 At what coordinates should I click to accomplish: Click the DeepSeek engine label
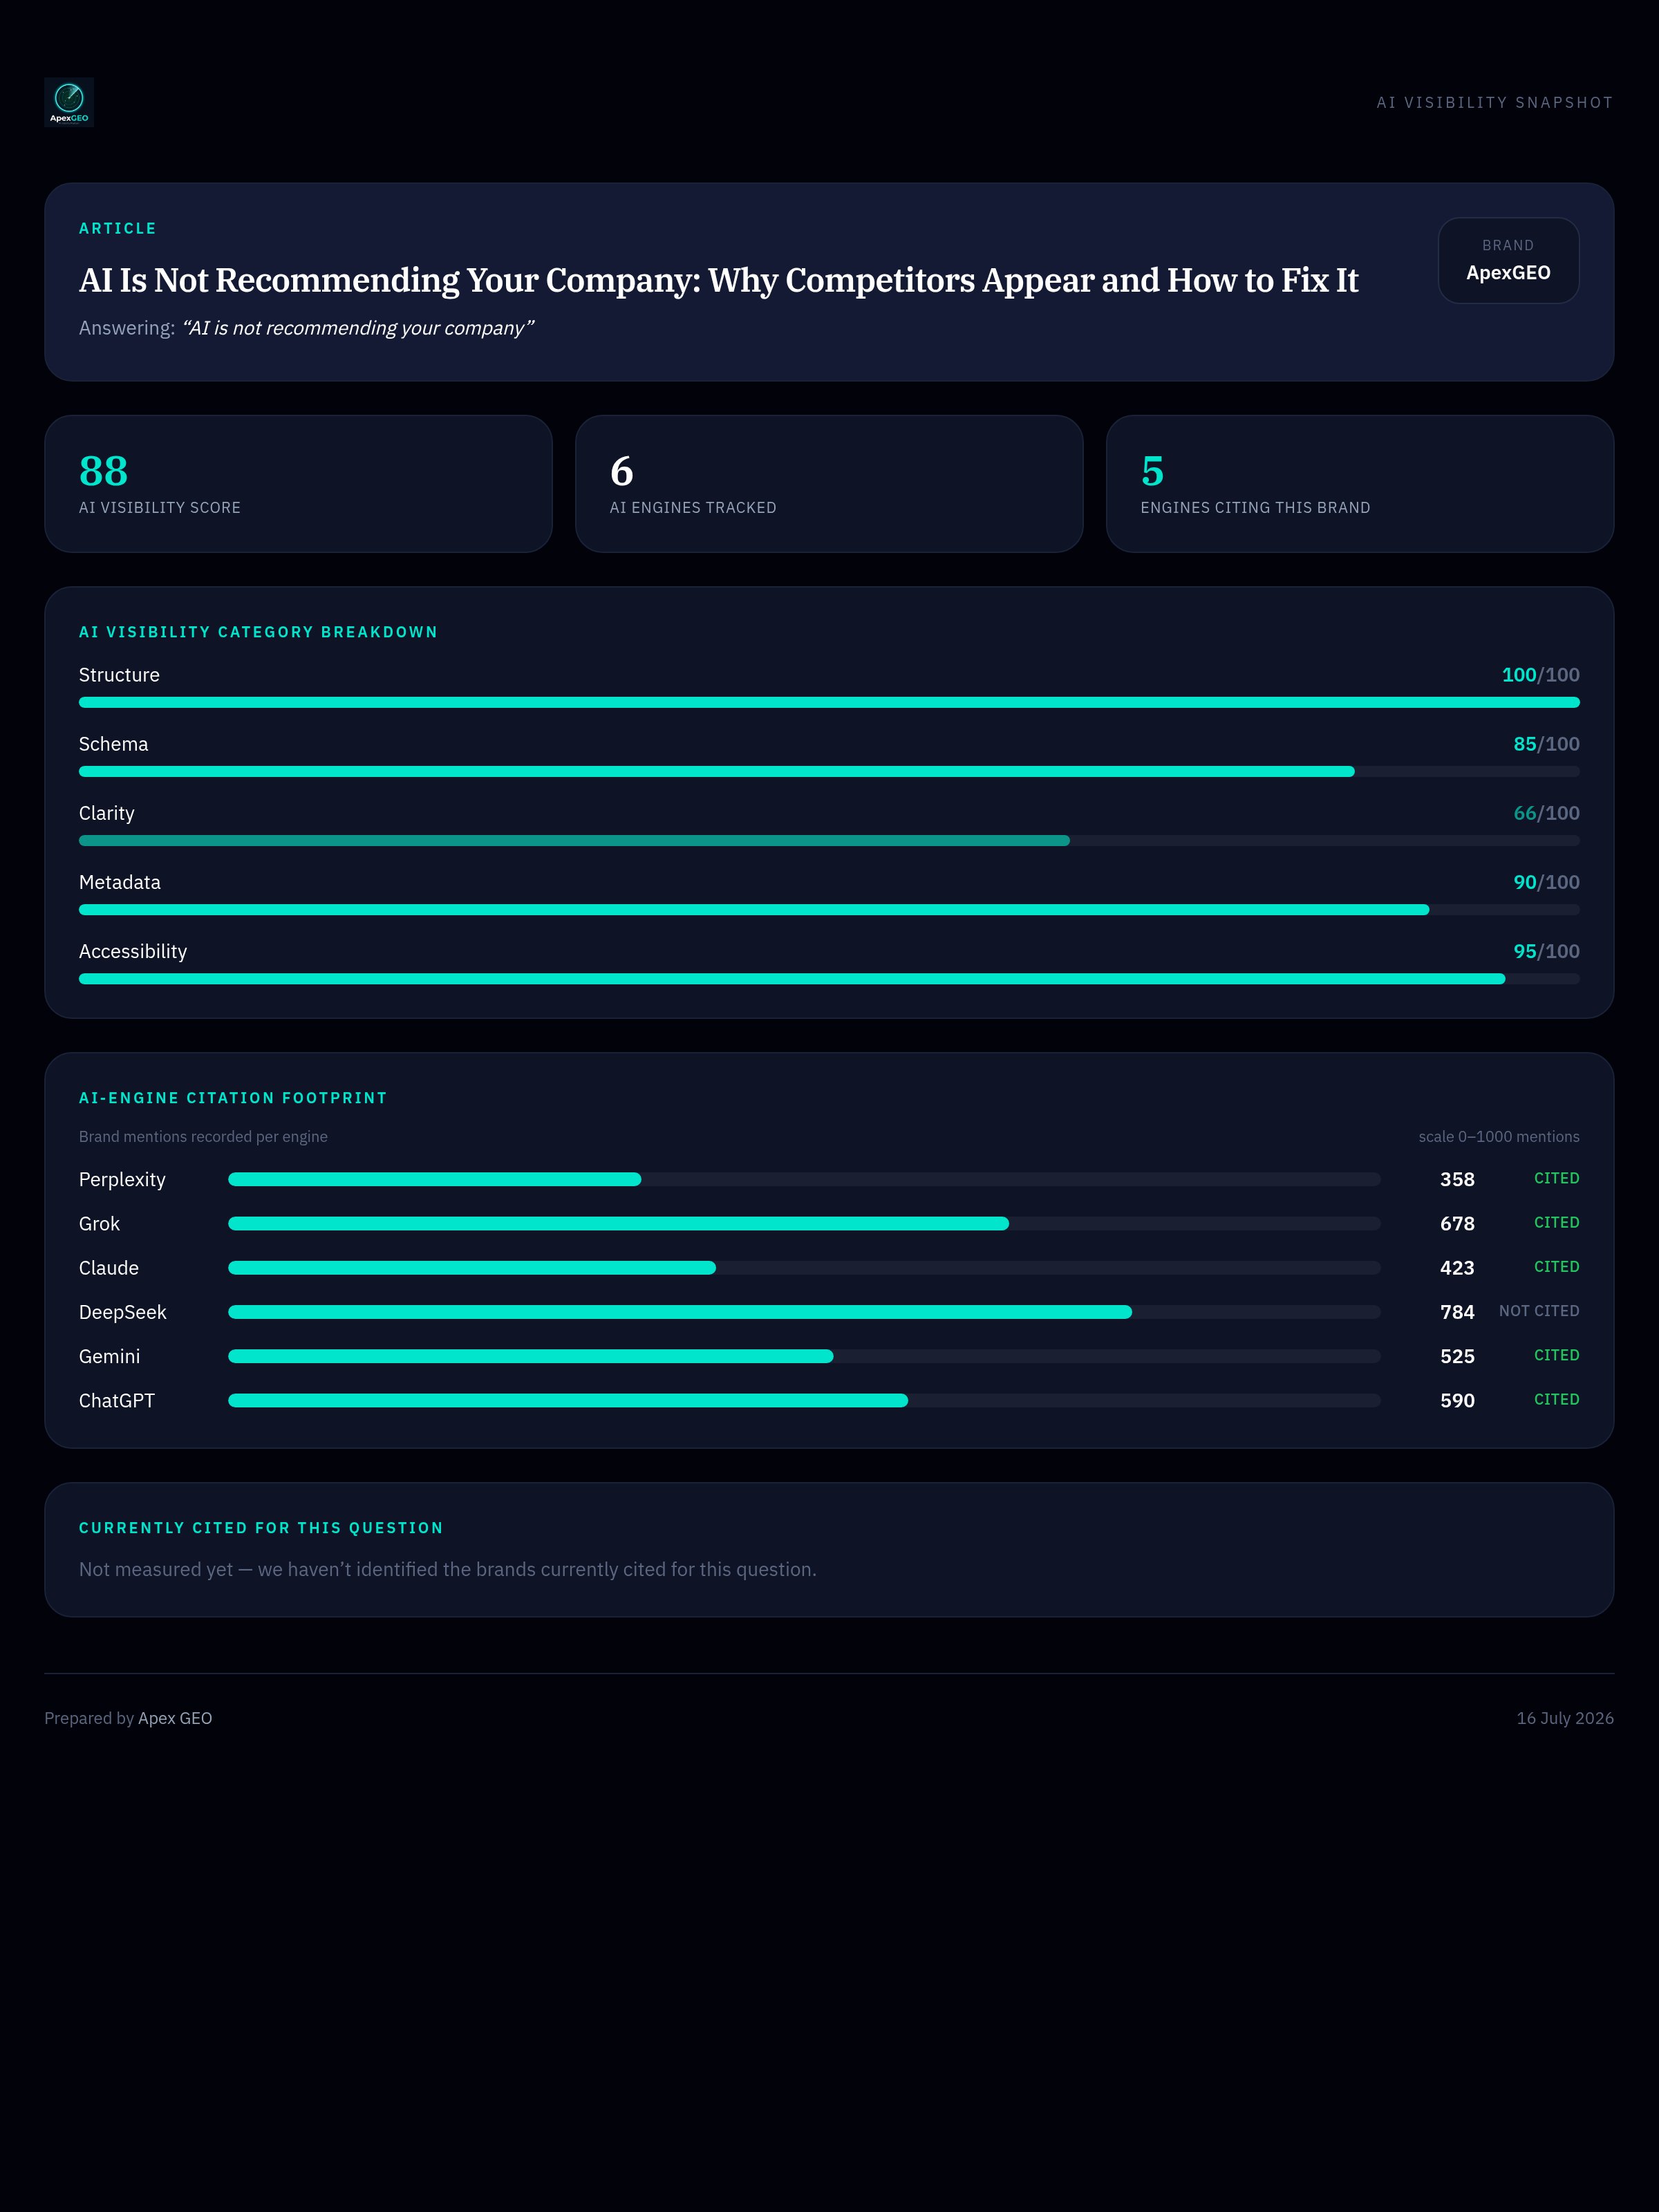[x=122, y=1312]
